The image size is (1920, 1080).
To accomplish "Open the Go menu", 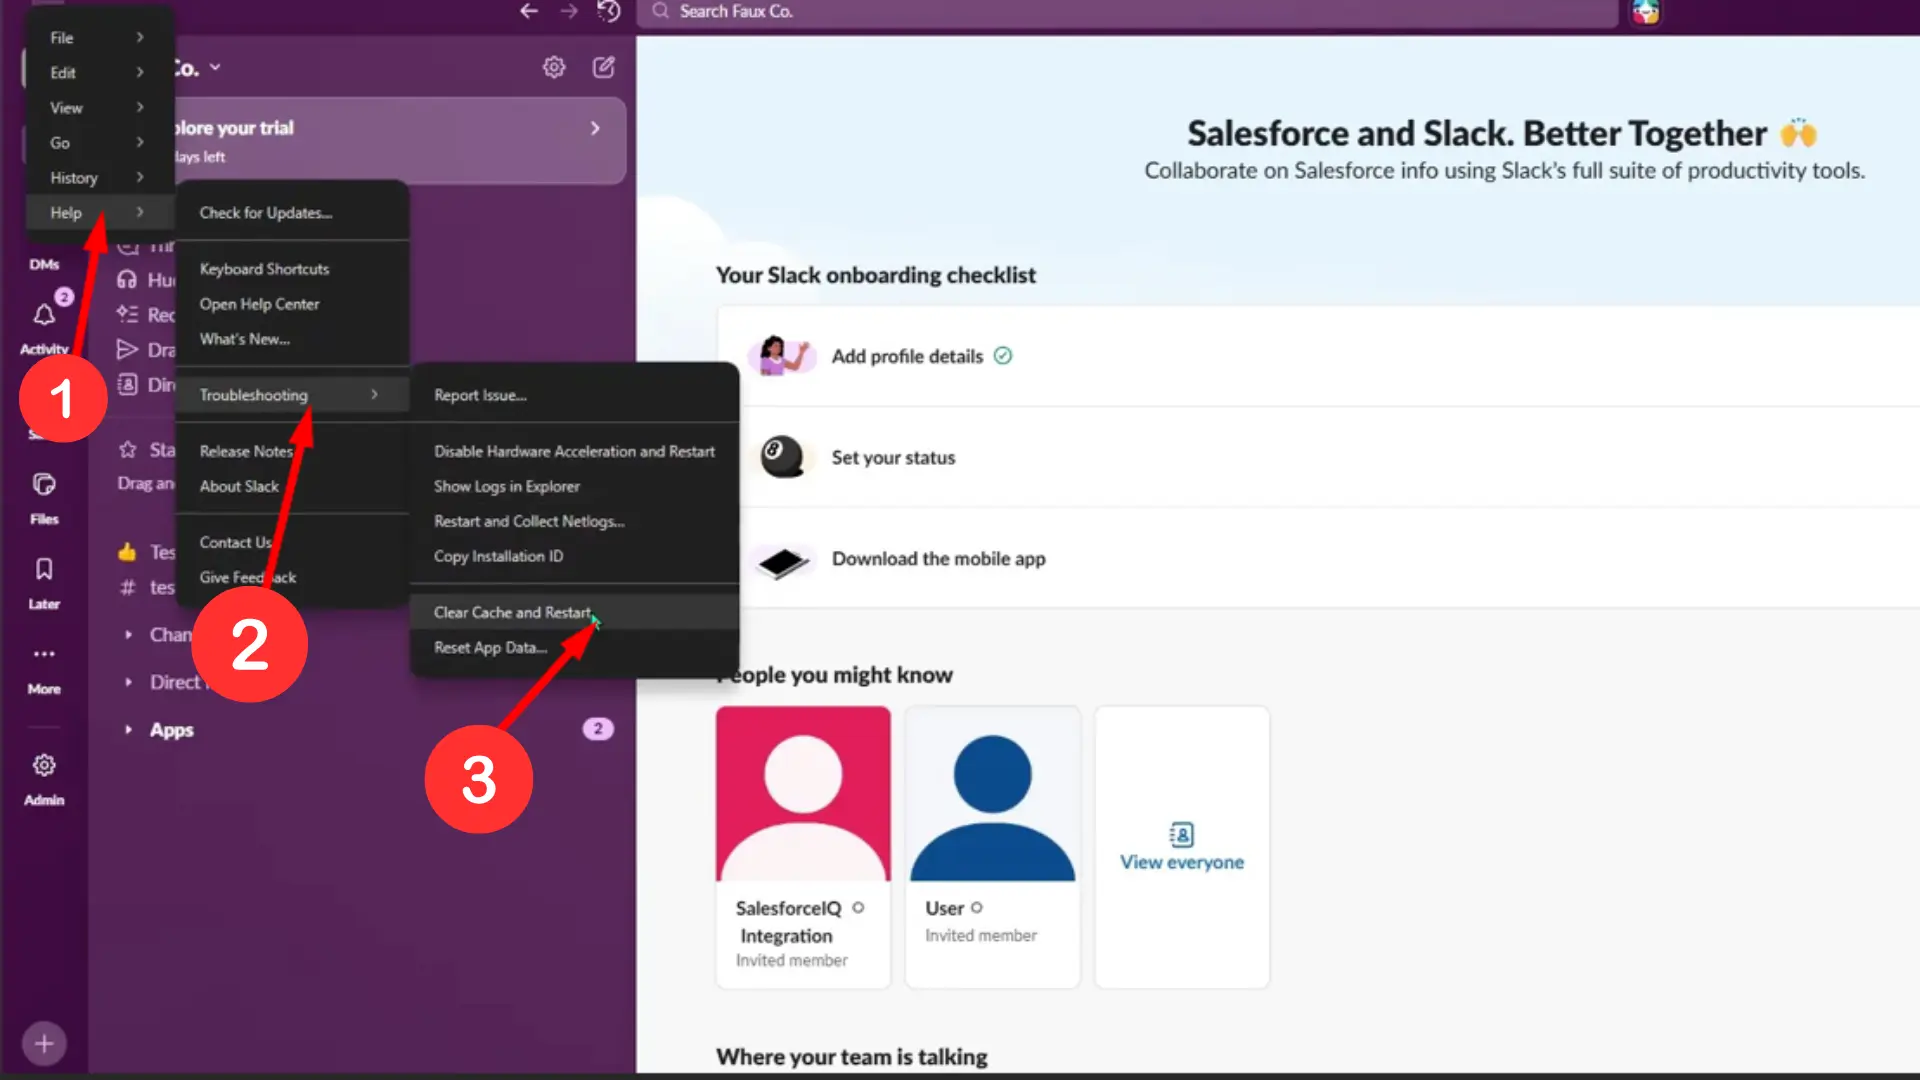I will tap(99, 142).
